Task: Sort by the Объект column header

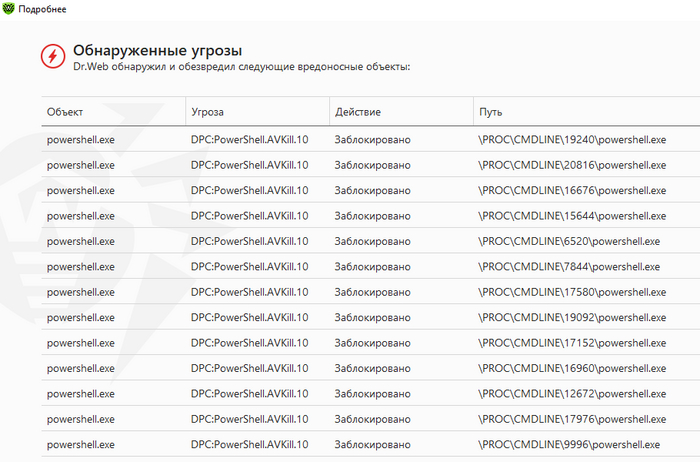Action: tap(65, 112)
